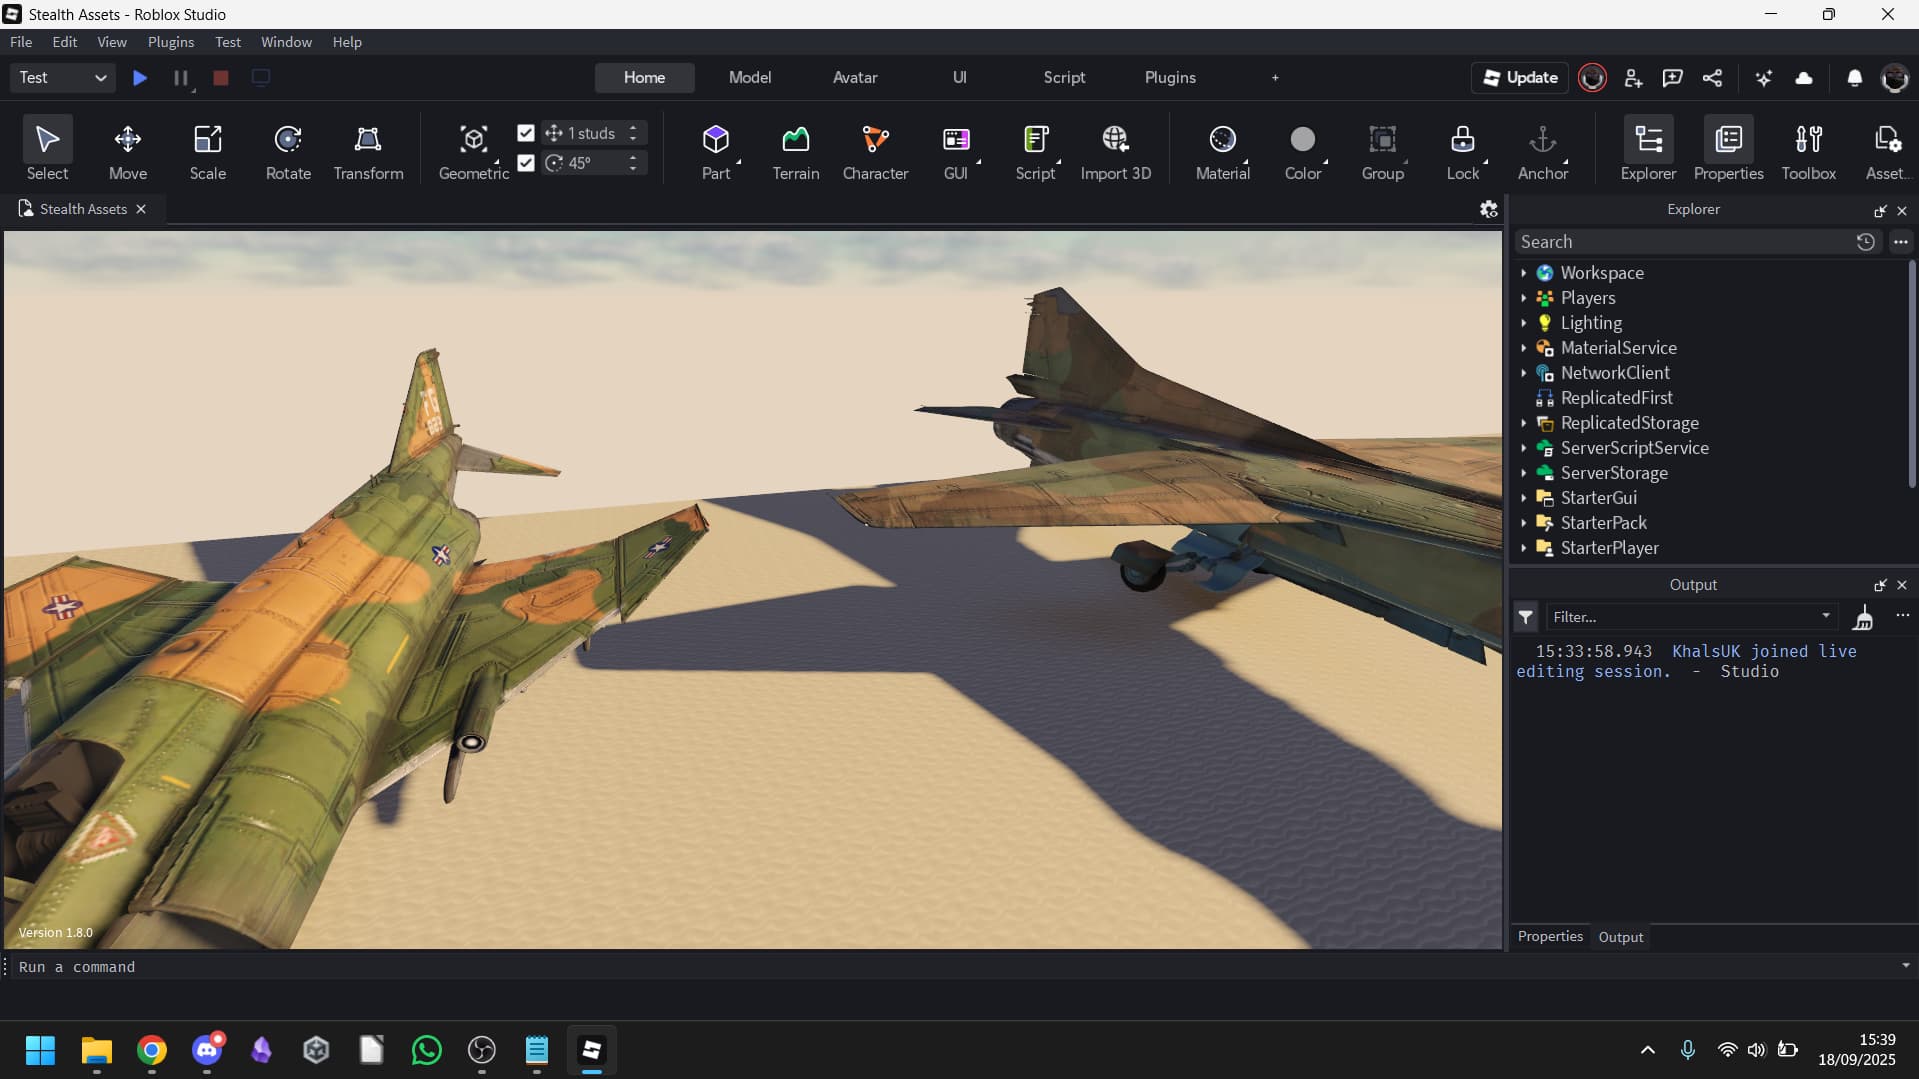Screen dimensions: 1919x1079
Task: Choose the Rotate tool
Action: (288, 150)
